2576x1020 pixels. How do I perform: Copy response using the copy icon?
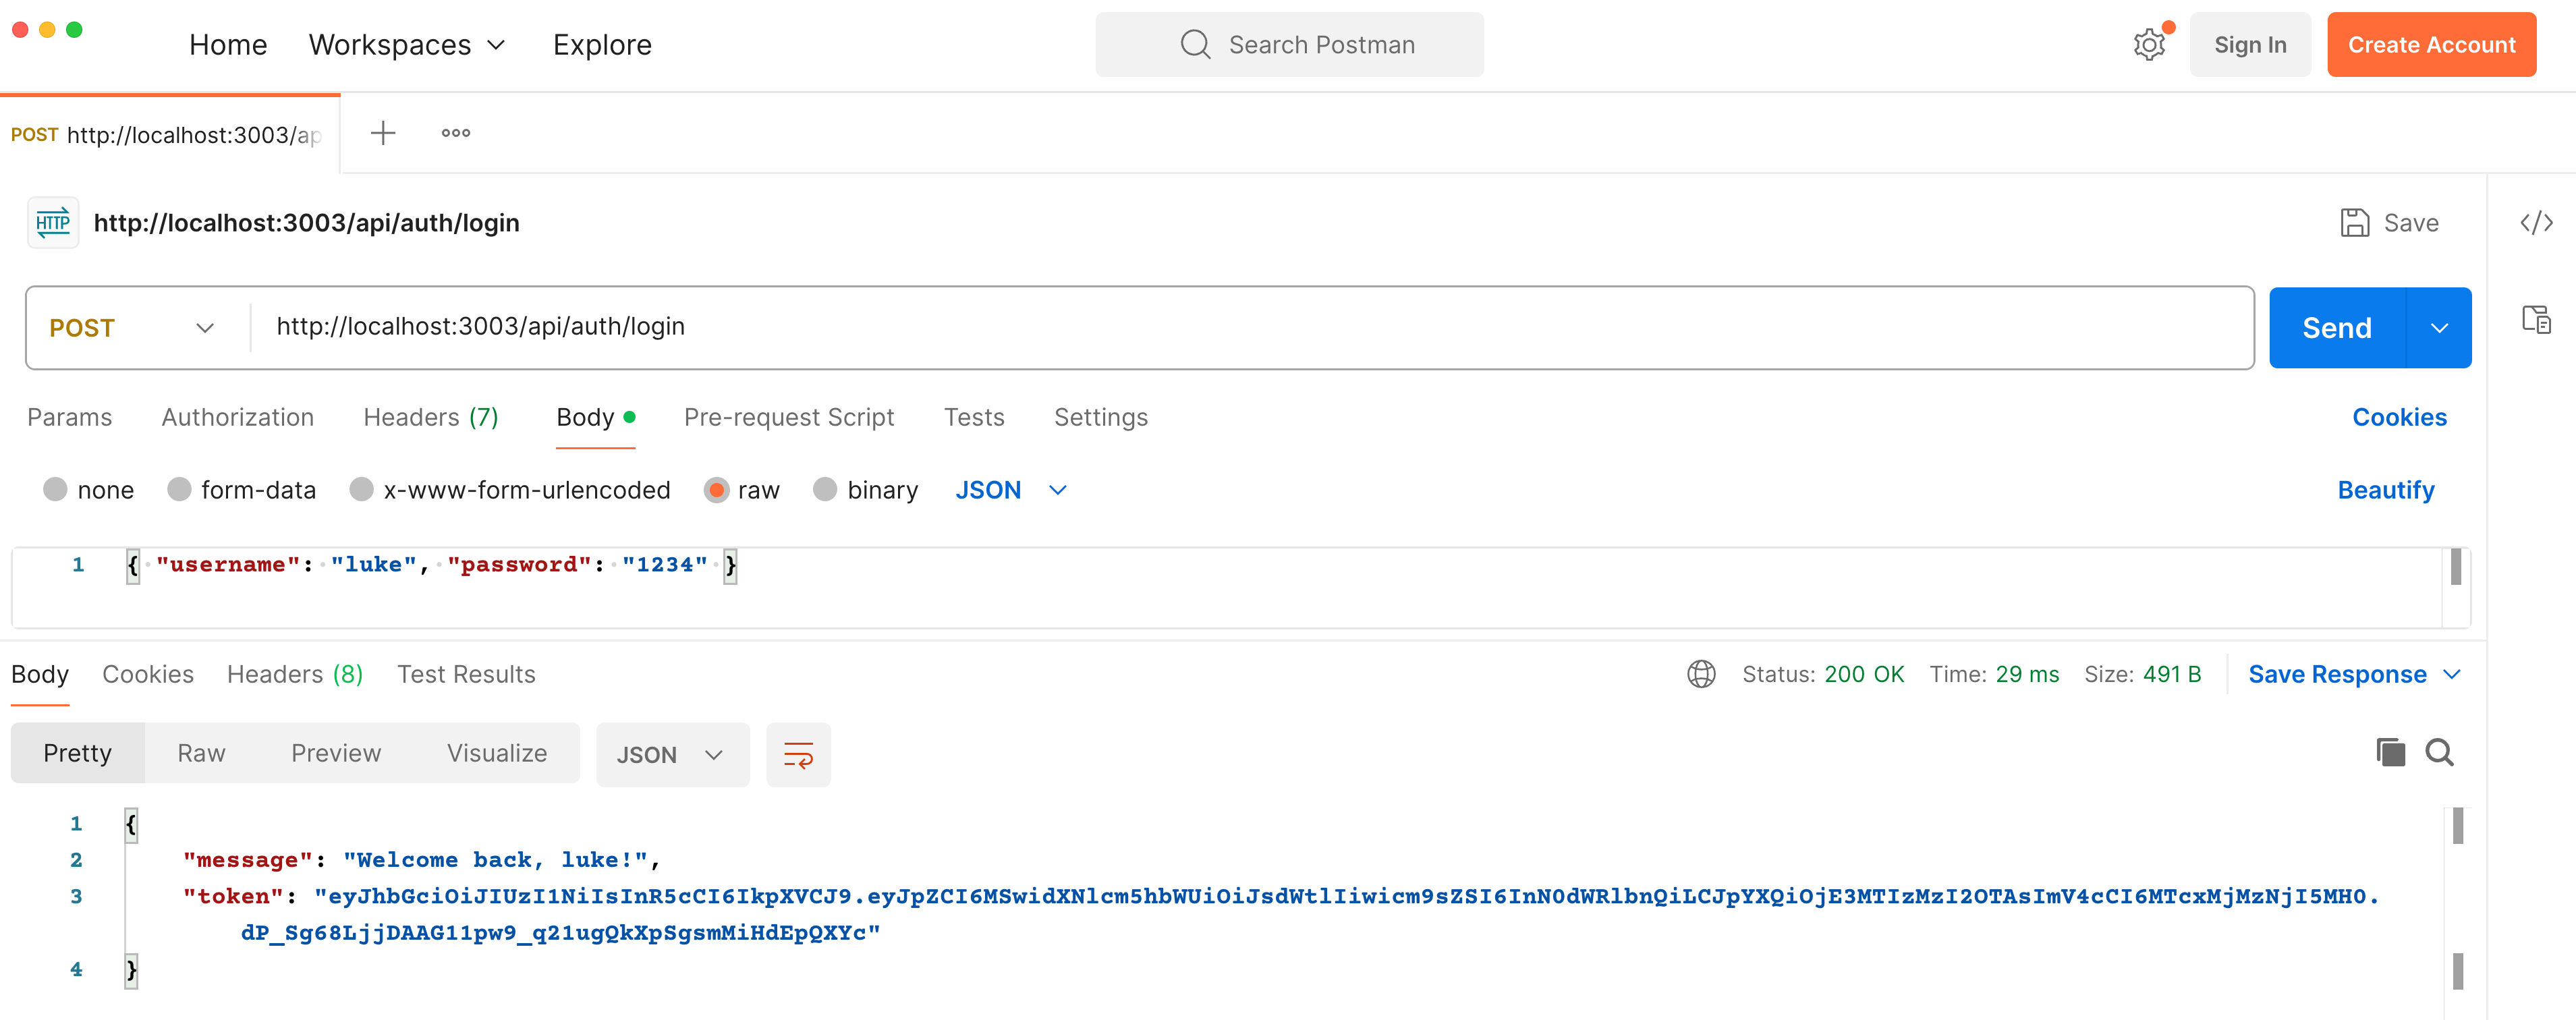pyautogui.click(x=2390, y=753)
